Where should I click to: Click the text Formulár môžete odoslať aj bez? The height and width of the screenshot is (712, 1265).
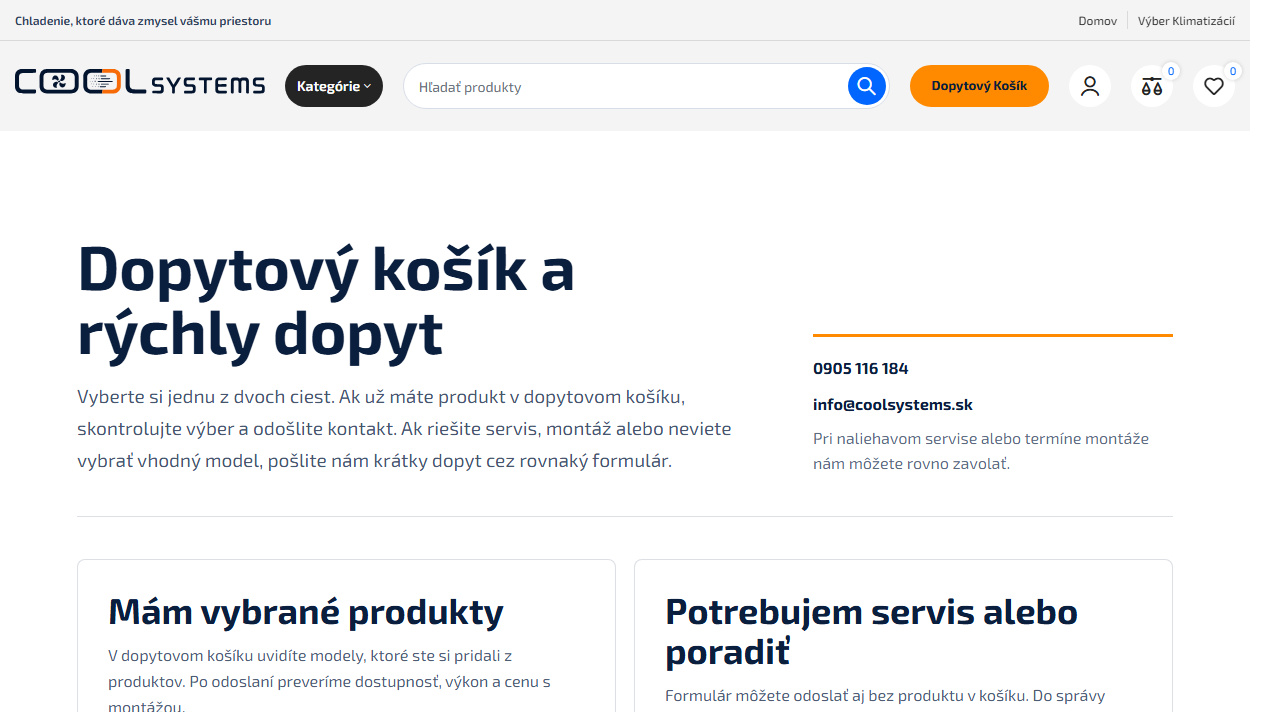tap(885, 696)
